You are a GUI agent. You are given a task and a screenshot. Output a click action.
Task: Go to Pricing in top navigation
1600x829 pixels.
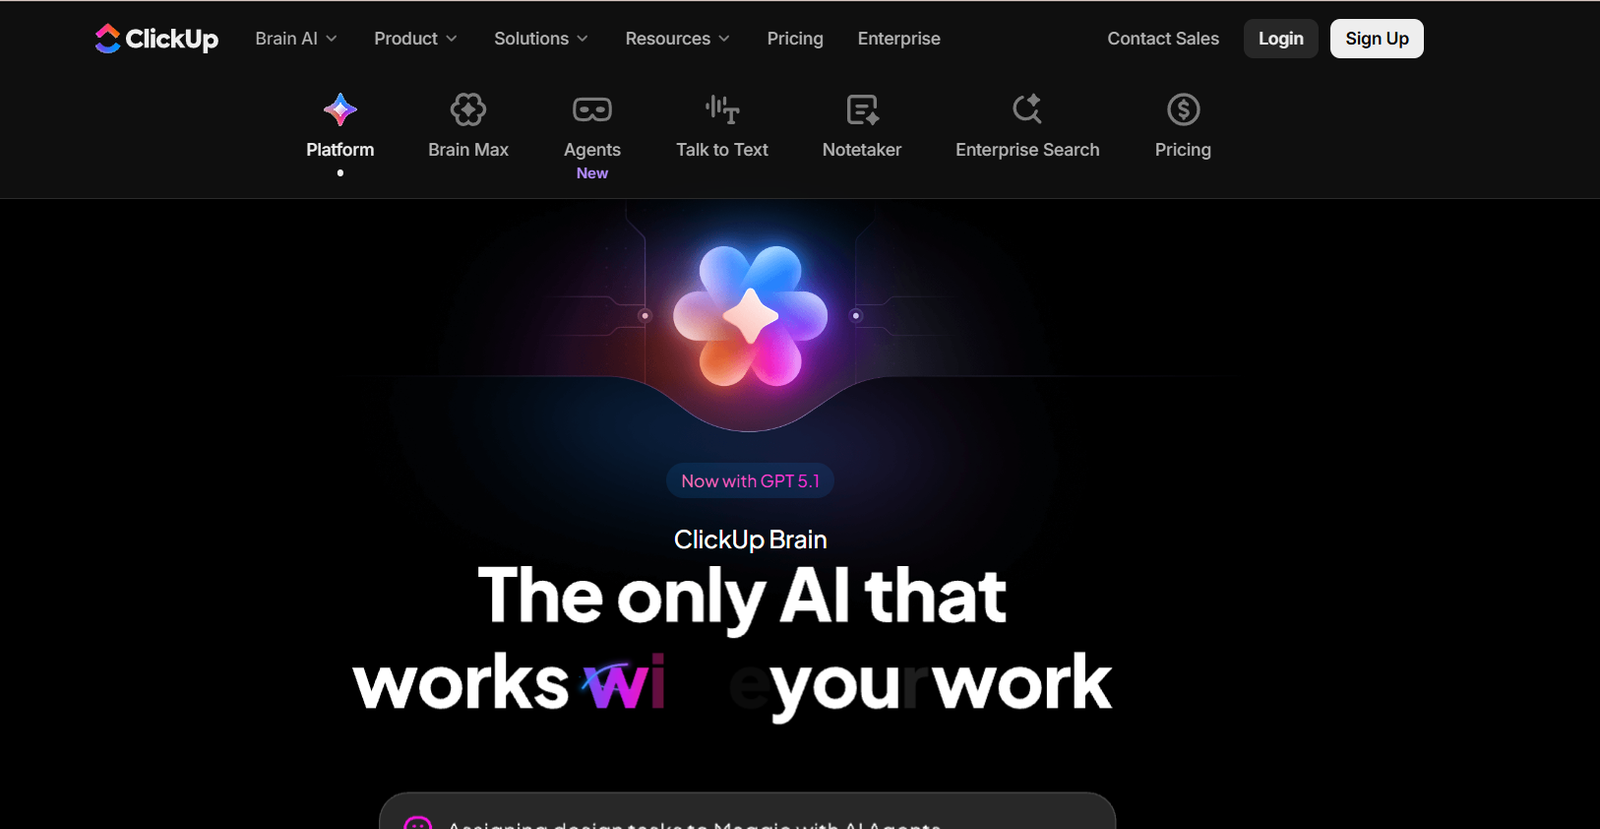coord(795,38)
